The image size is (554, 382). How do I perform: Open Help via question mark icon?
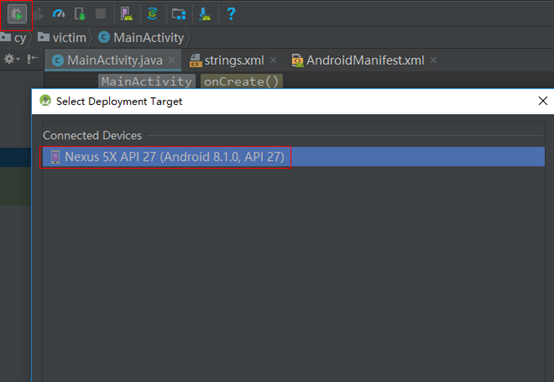(231, 14)
